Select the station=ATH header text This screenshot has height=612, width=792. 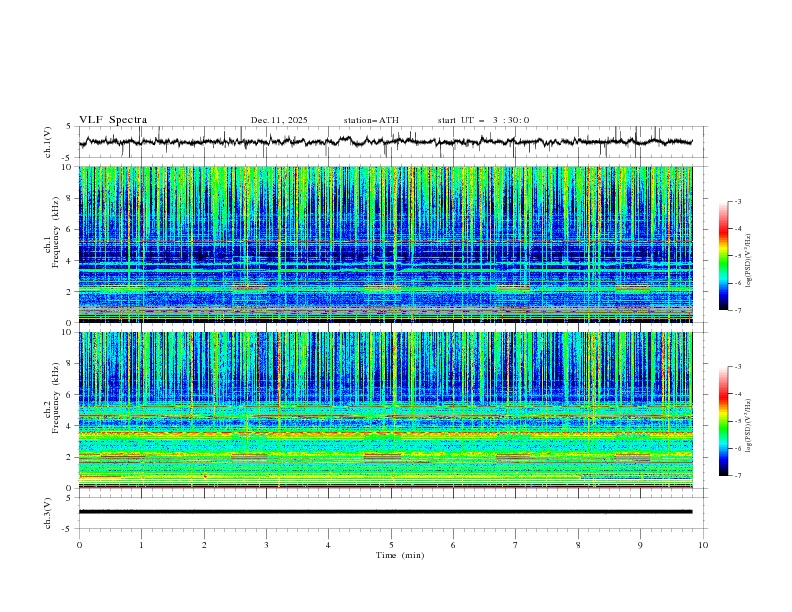click(371, 120)
